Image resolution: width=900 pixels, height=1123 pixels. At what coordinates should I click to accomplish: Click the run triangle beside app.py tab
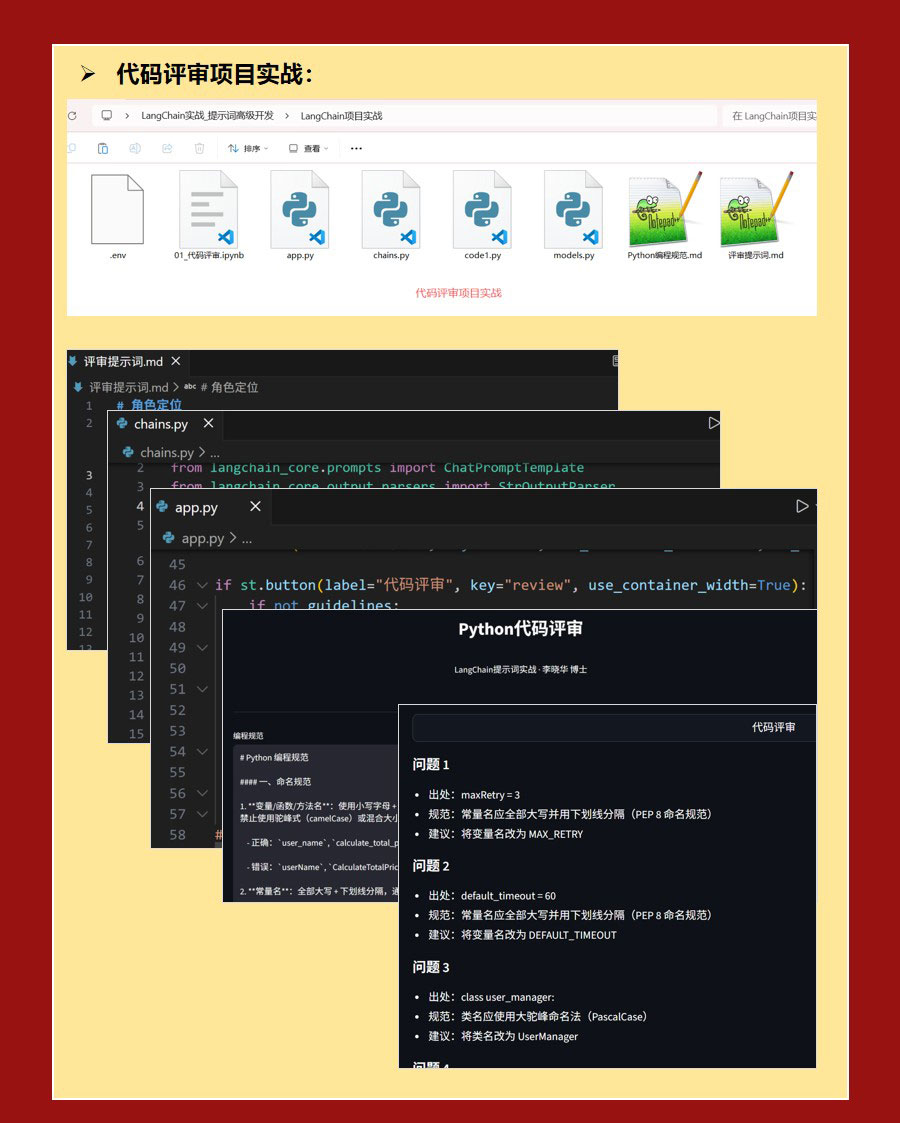pos(802,507)
